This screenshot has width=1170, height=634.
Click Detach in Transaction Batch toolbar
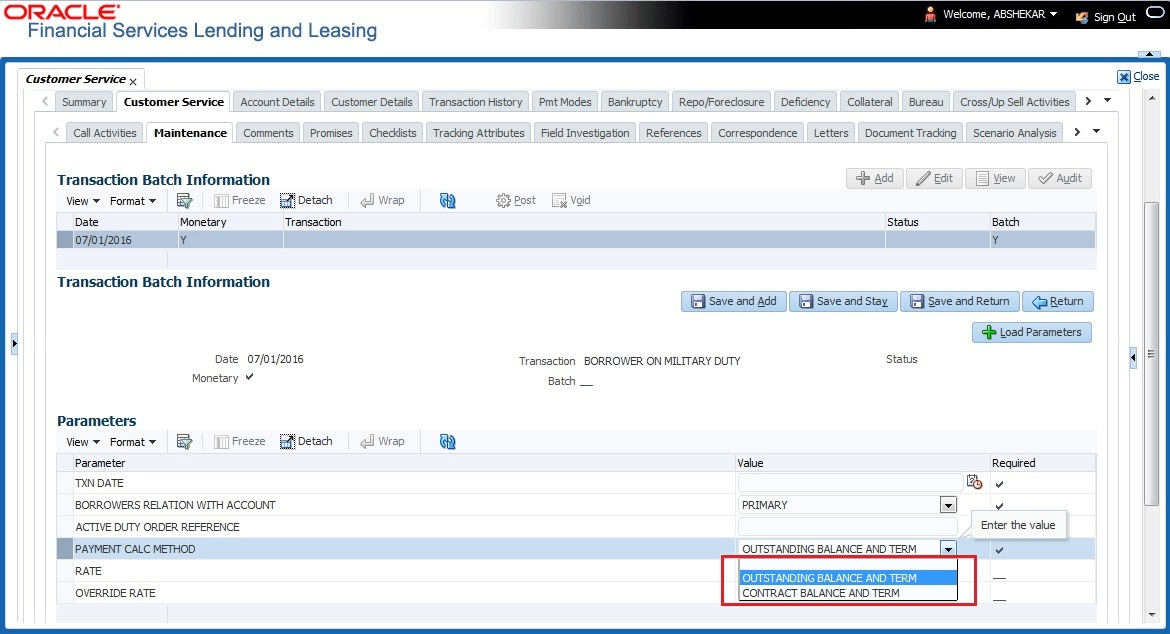click(306, 200)
